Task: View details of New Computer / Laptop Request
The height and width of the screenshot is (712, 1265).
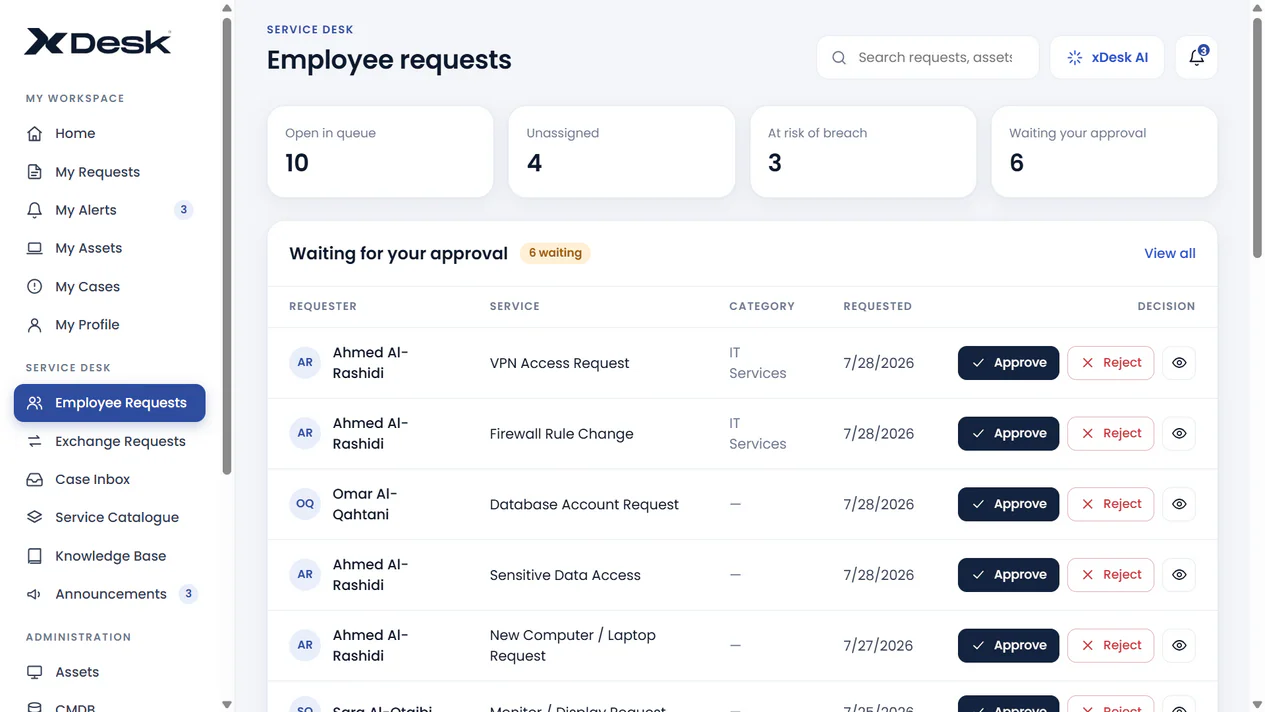Action: click(x=1179, y=645)
